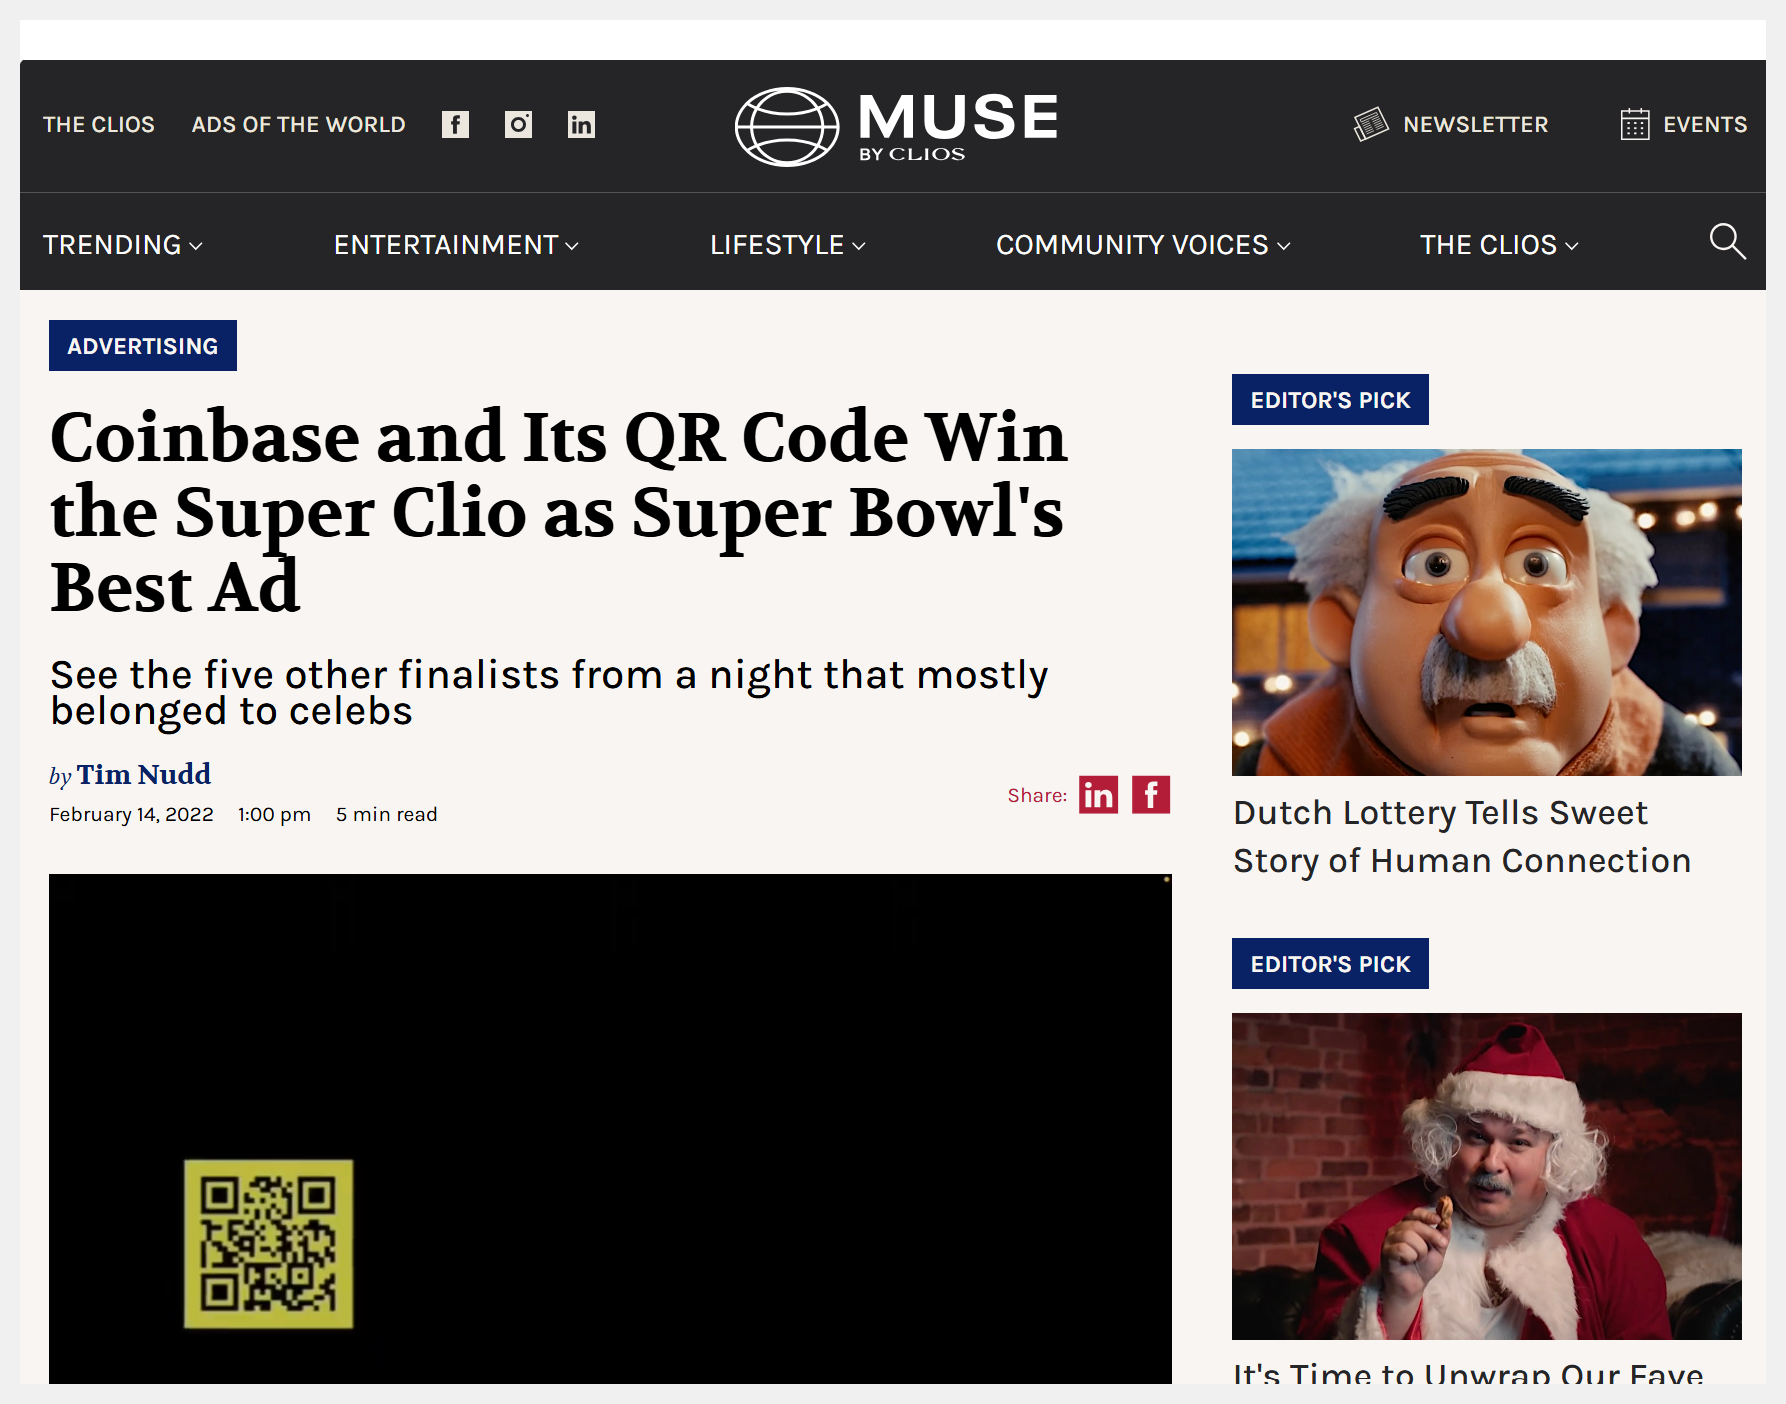Expand the Trending dropdown menu
The image size is (1786, 1404).
click(122, 245)
